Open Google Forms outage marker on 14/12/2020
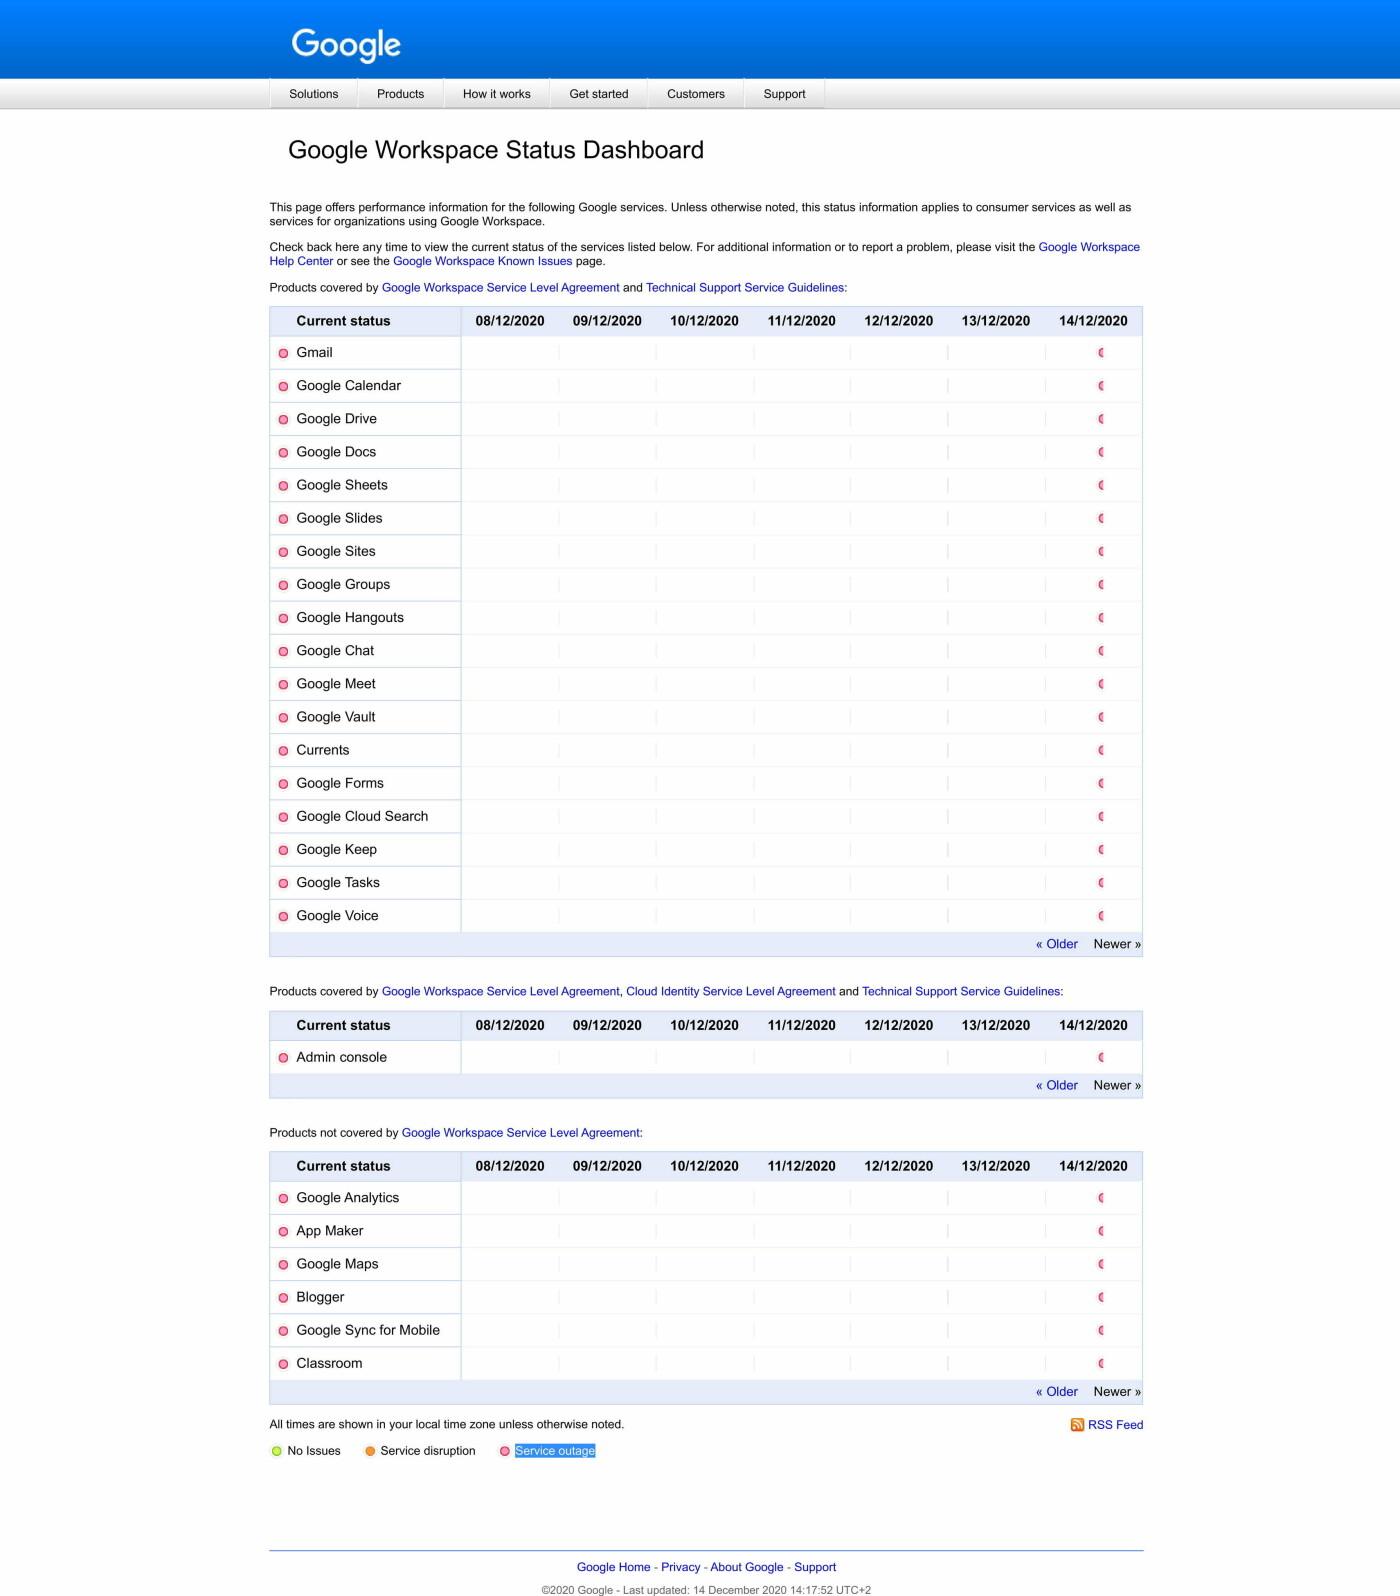Viewport: 1400px width, 1596px height. coord(1101,784)
